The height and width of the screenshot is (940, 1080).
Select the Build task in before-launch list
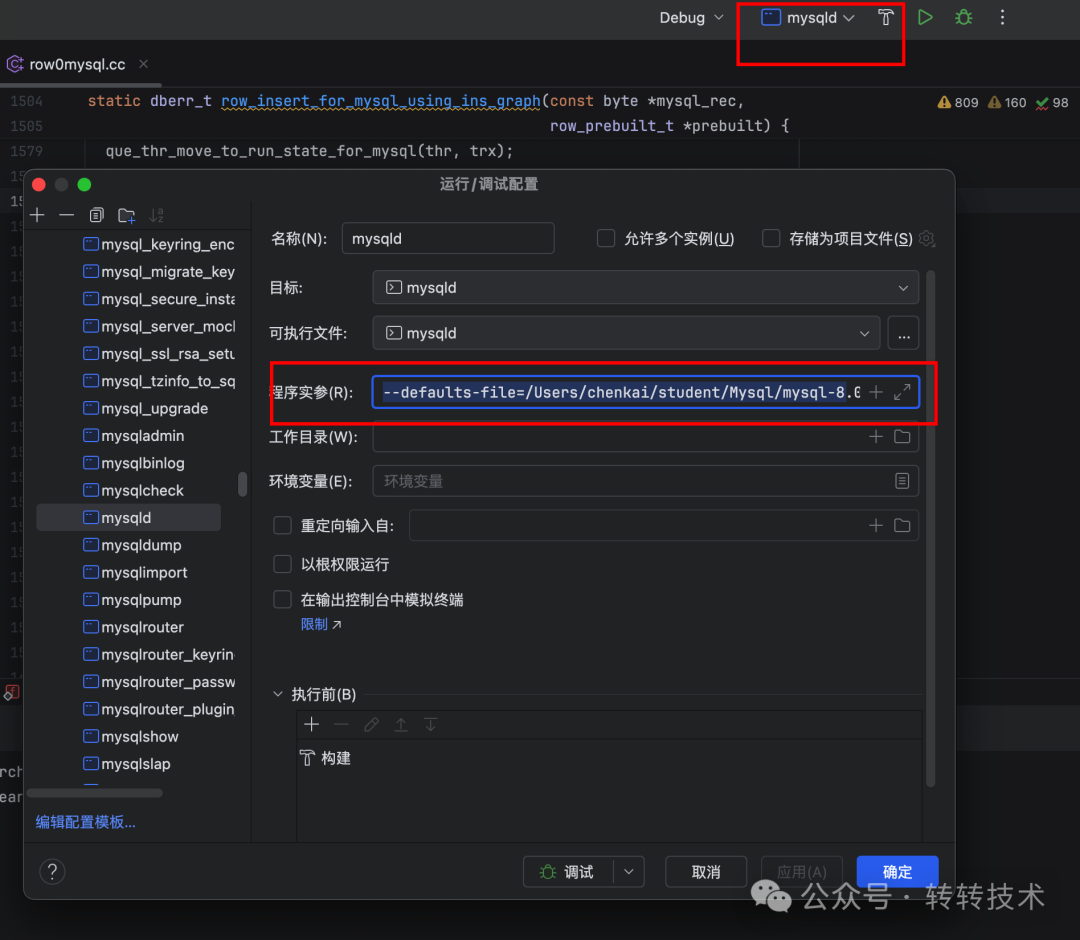click(326, 758)
